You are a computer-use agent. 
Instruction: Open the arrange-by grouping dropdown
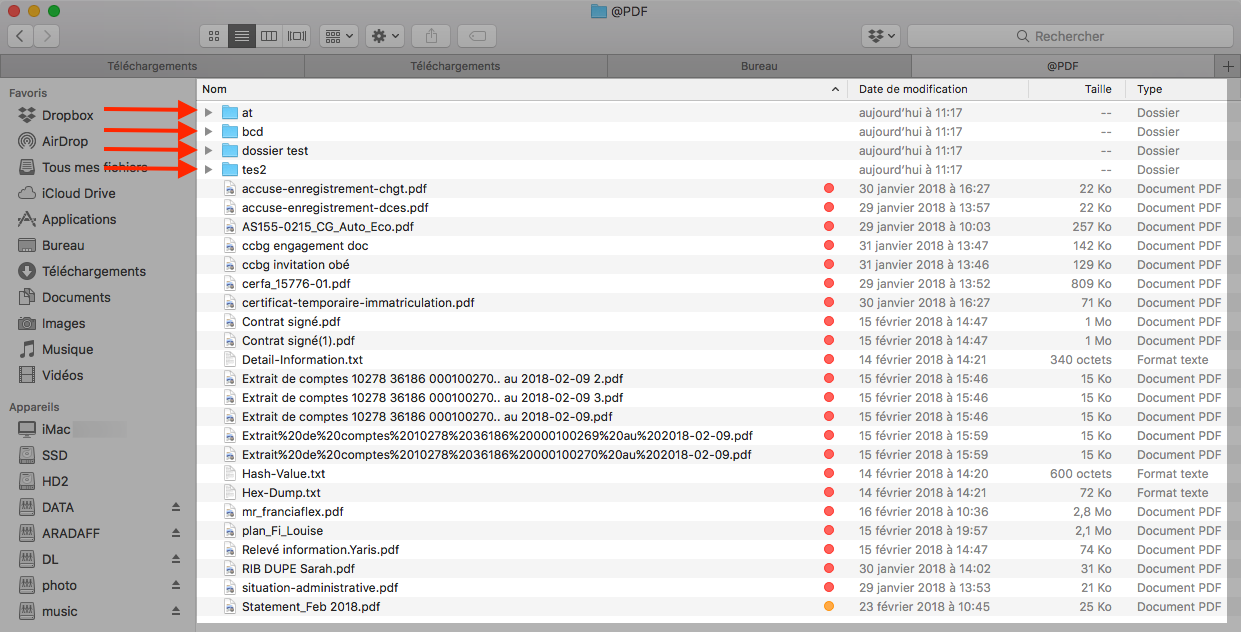tap(339, 36)
